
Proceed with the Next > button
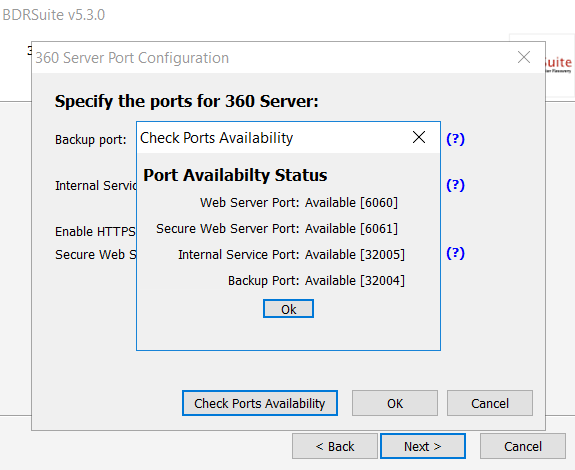click(423, 446)
